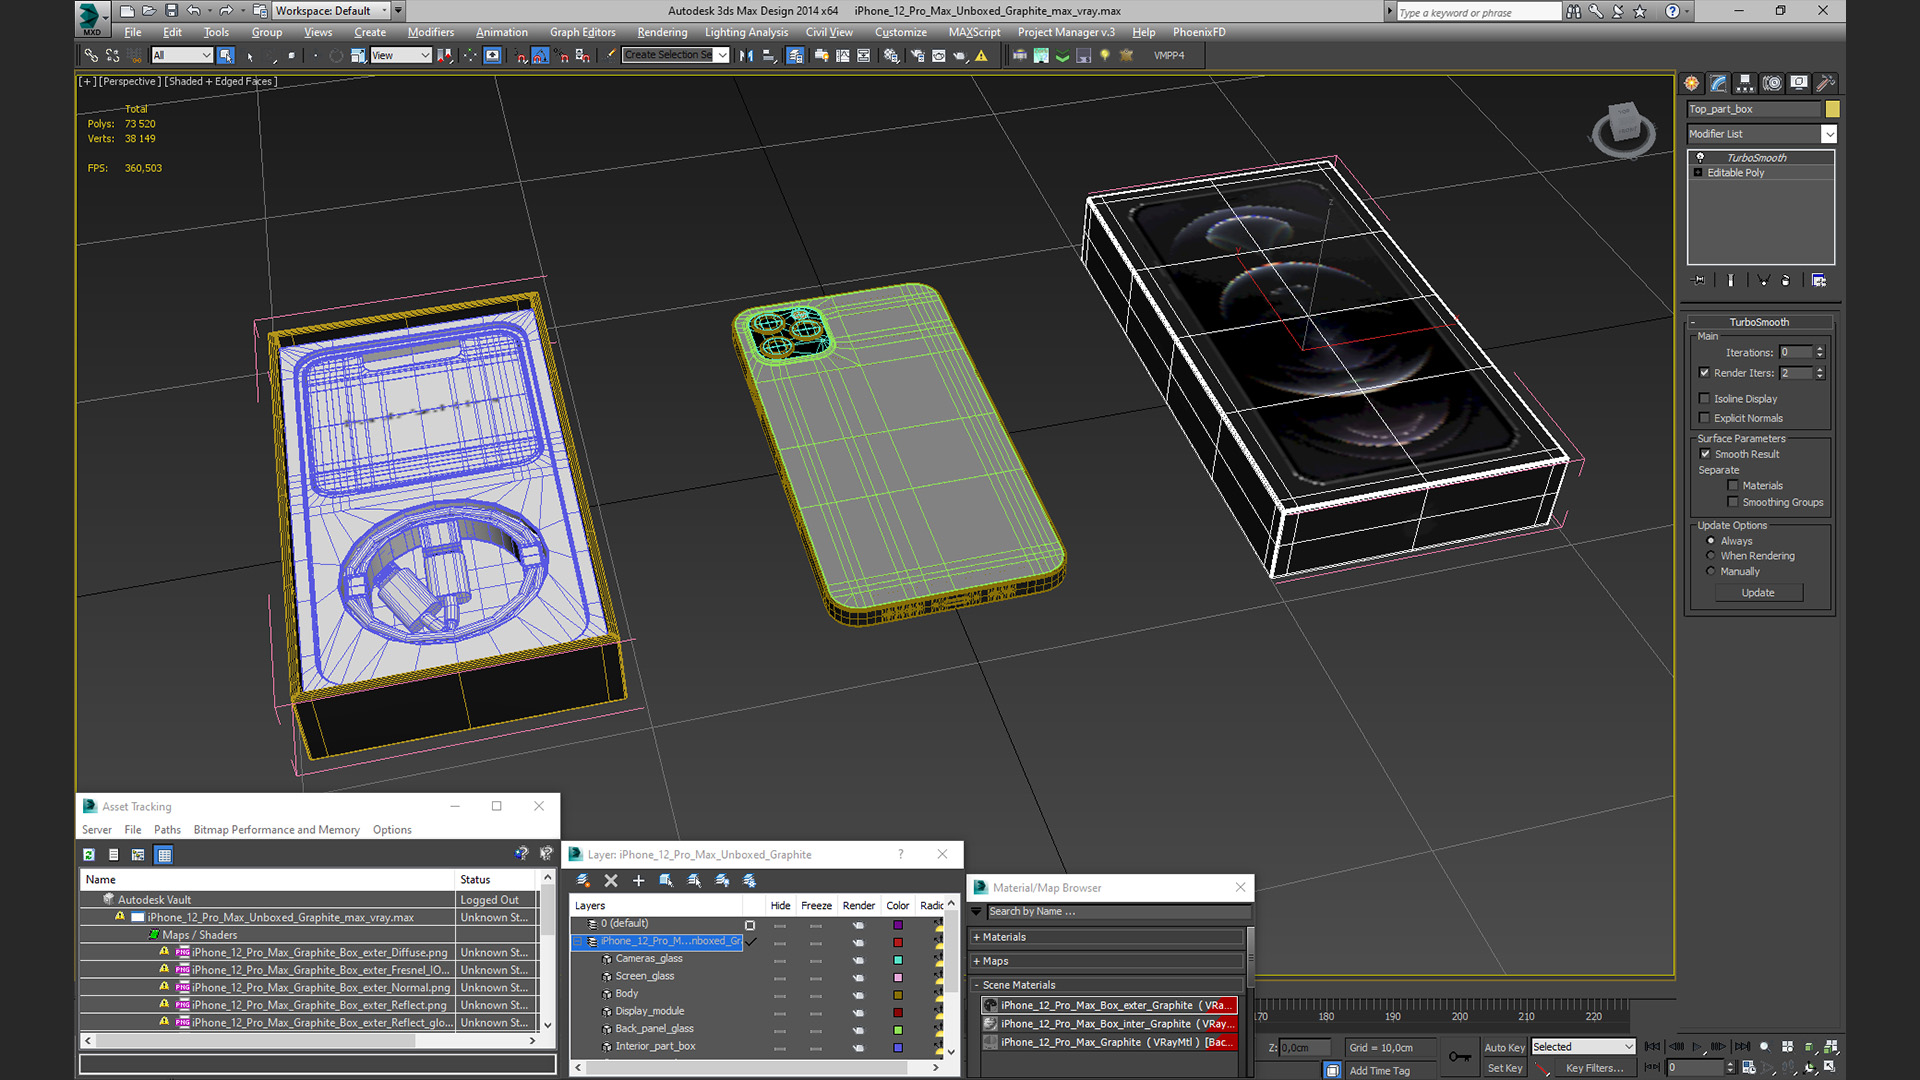Open the Customize menu
The image size is (1920, 1080).
pyautogui.click(x=900, y=32)
